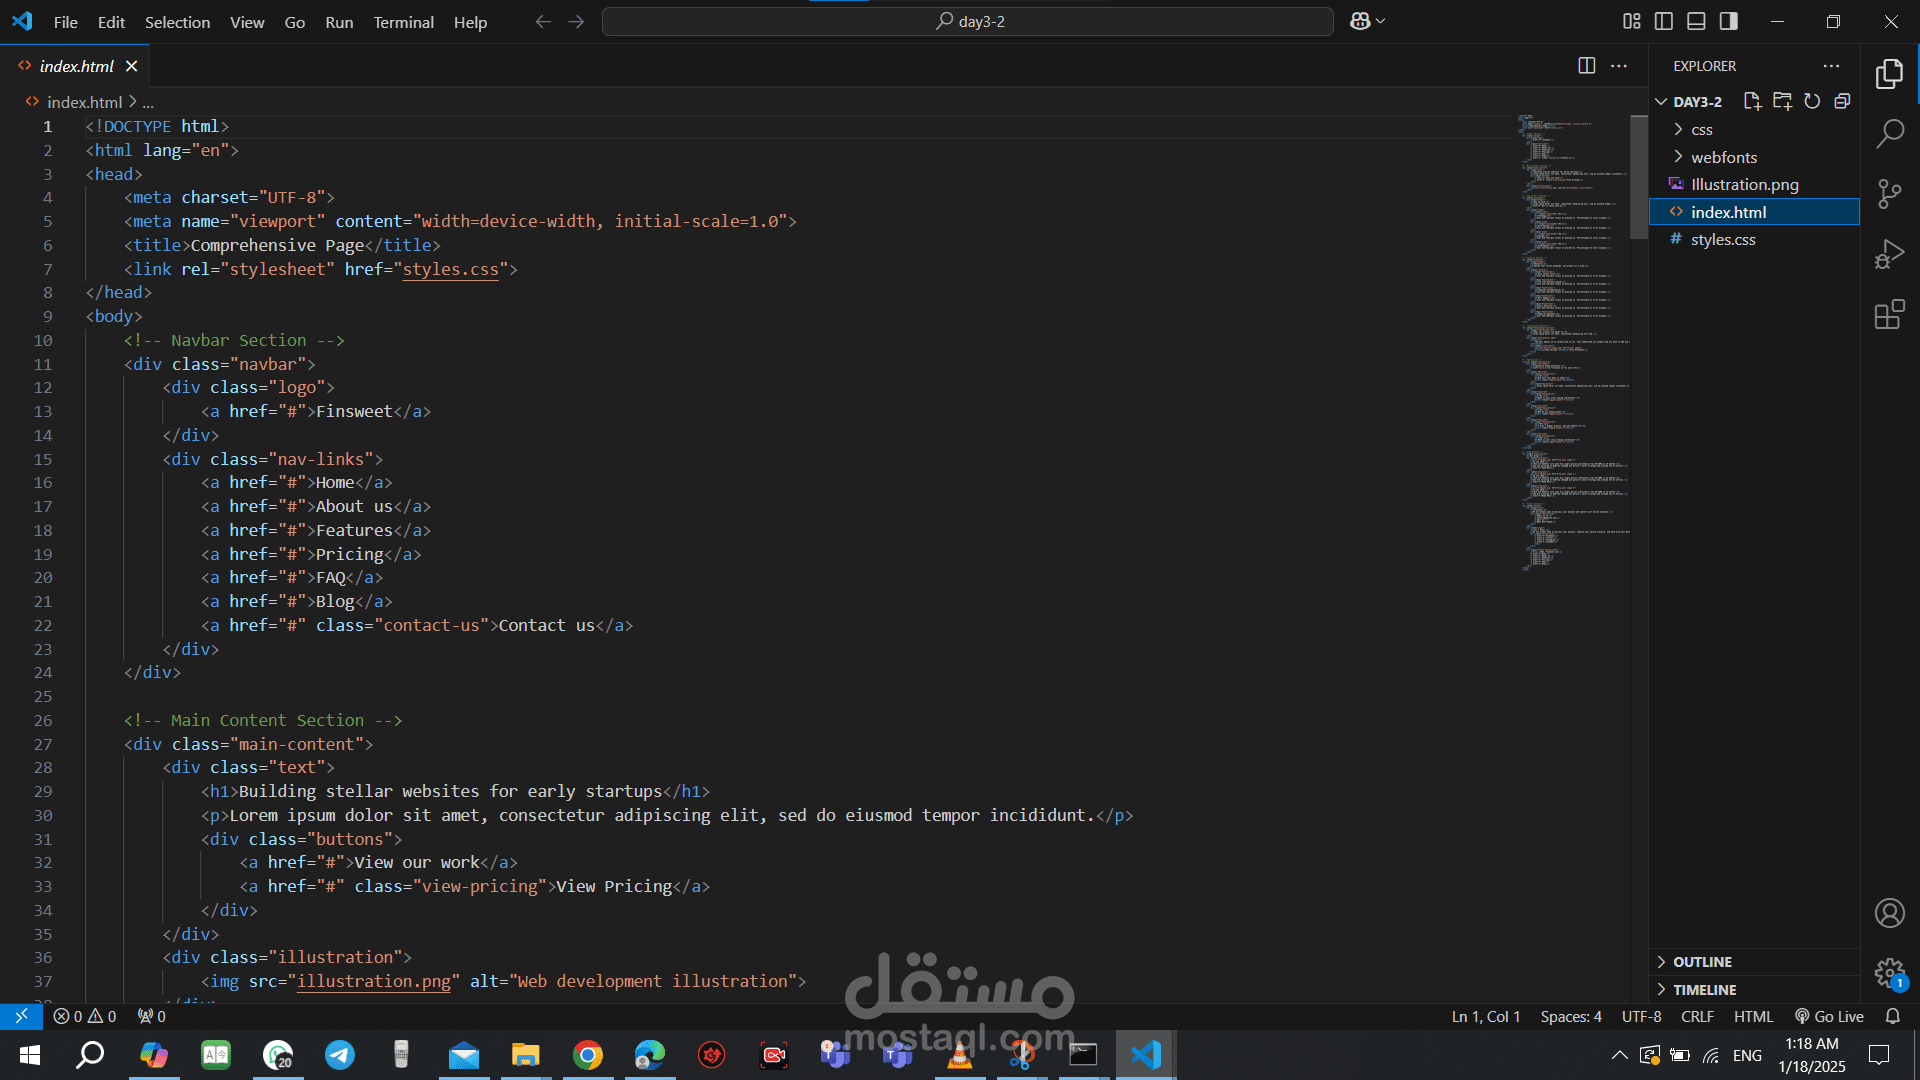Click New Folder icon in explorer header

pos(1782,101)
